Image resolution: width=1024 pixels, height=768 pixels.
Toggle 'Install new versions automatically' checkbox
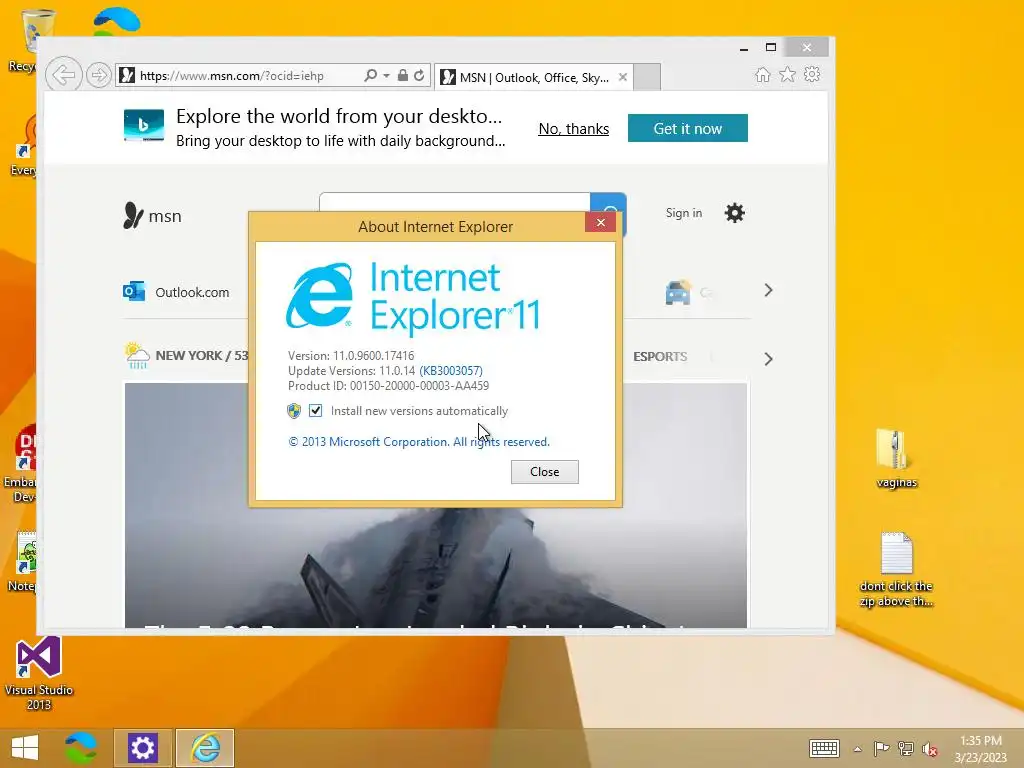[315, 410]
